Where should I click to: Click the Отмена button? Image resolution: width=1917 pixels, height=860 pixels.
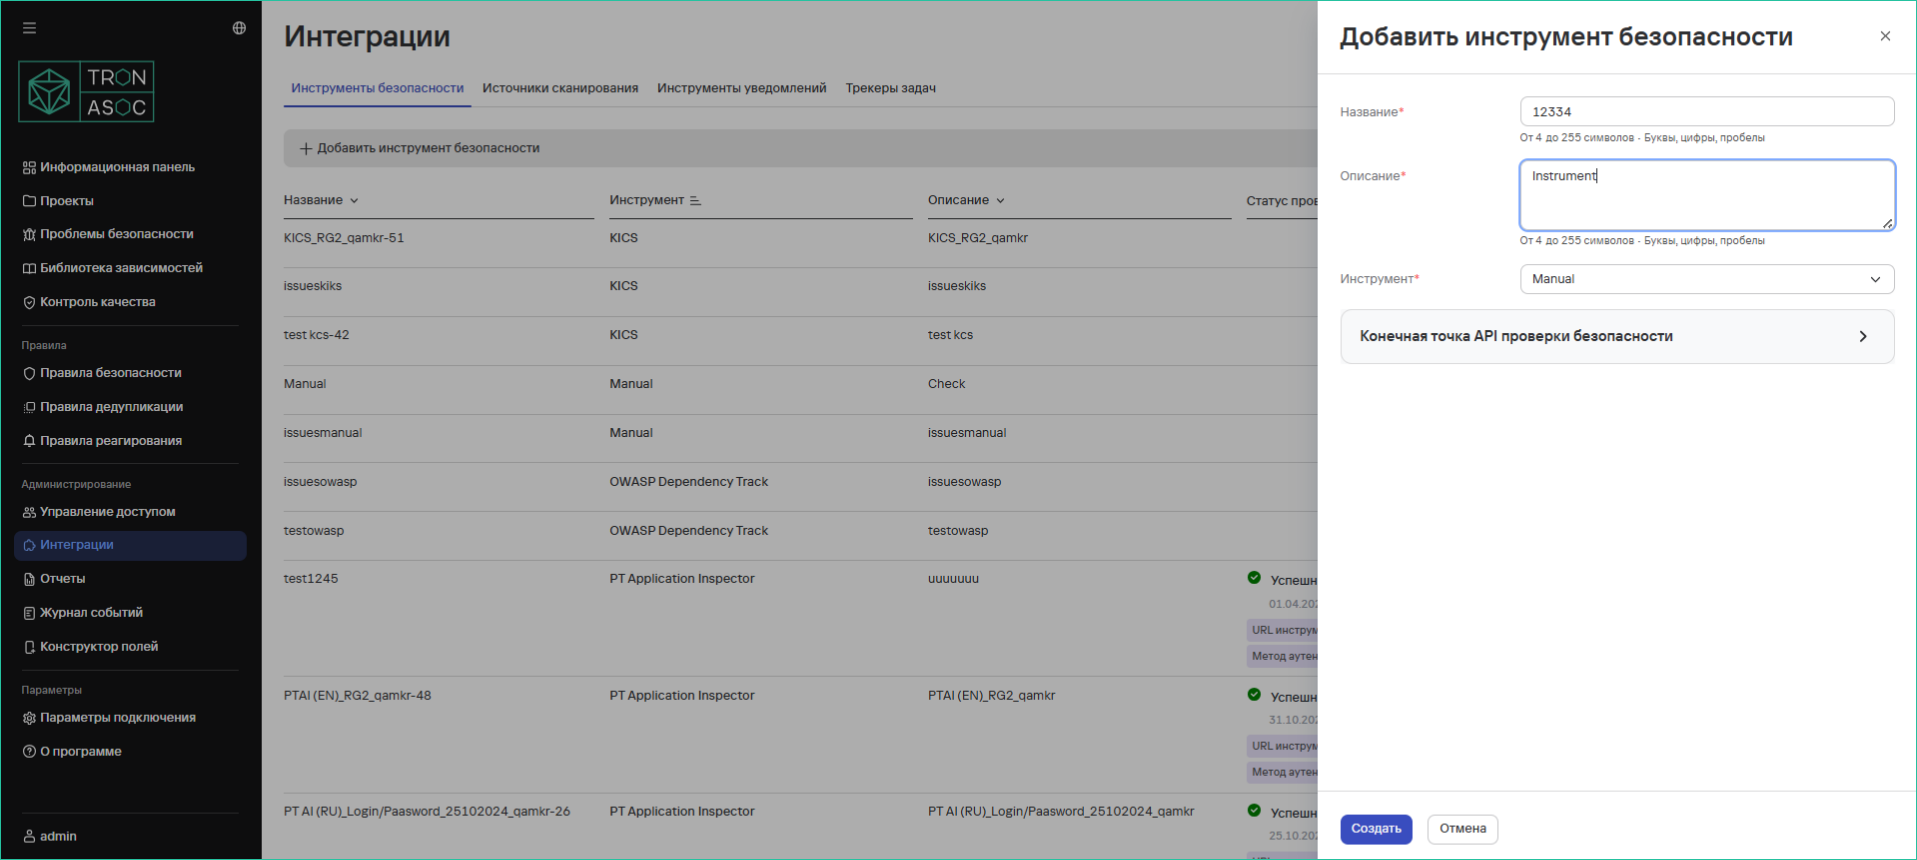coord(1462,829)
